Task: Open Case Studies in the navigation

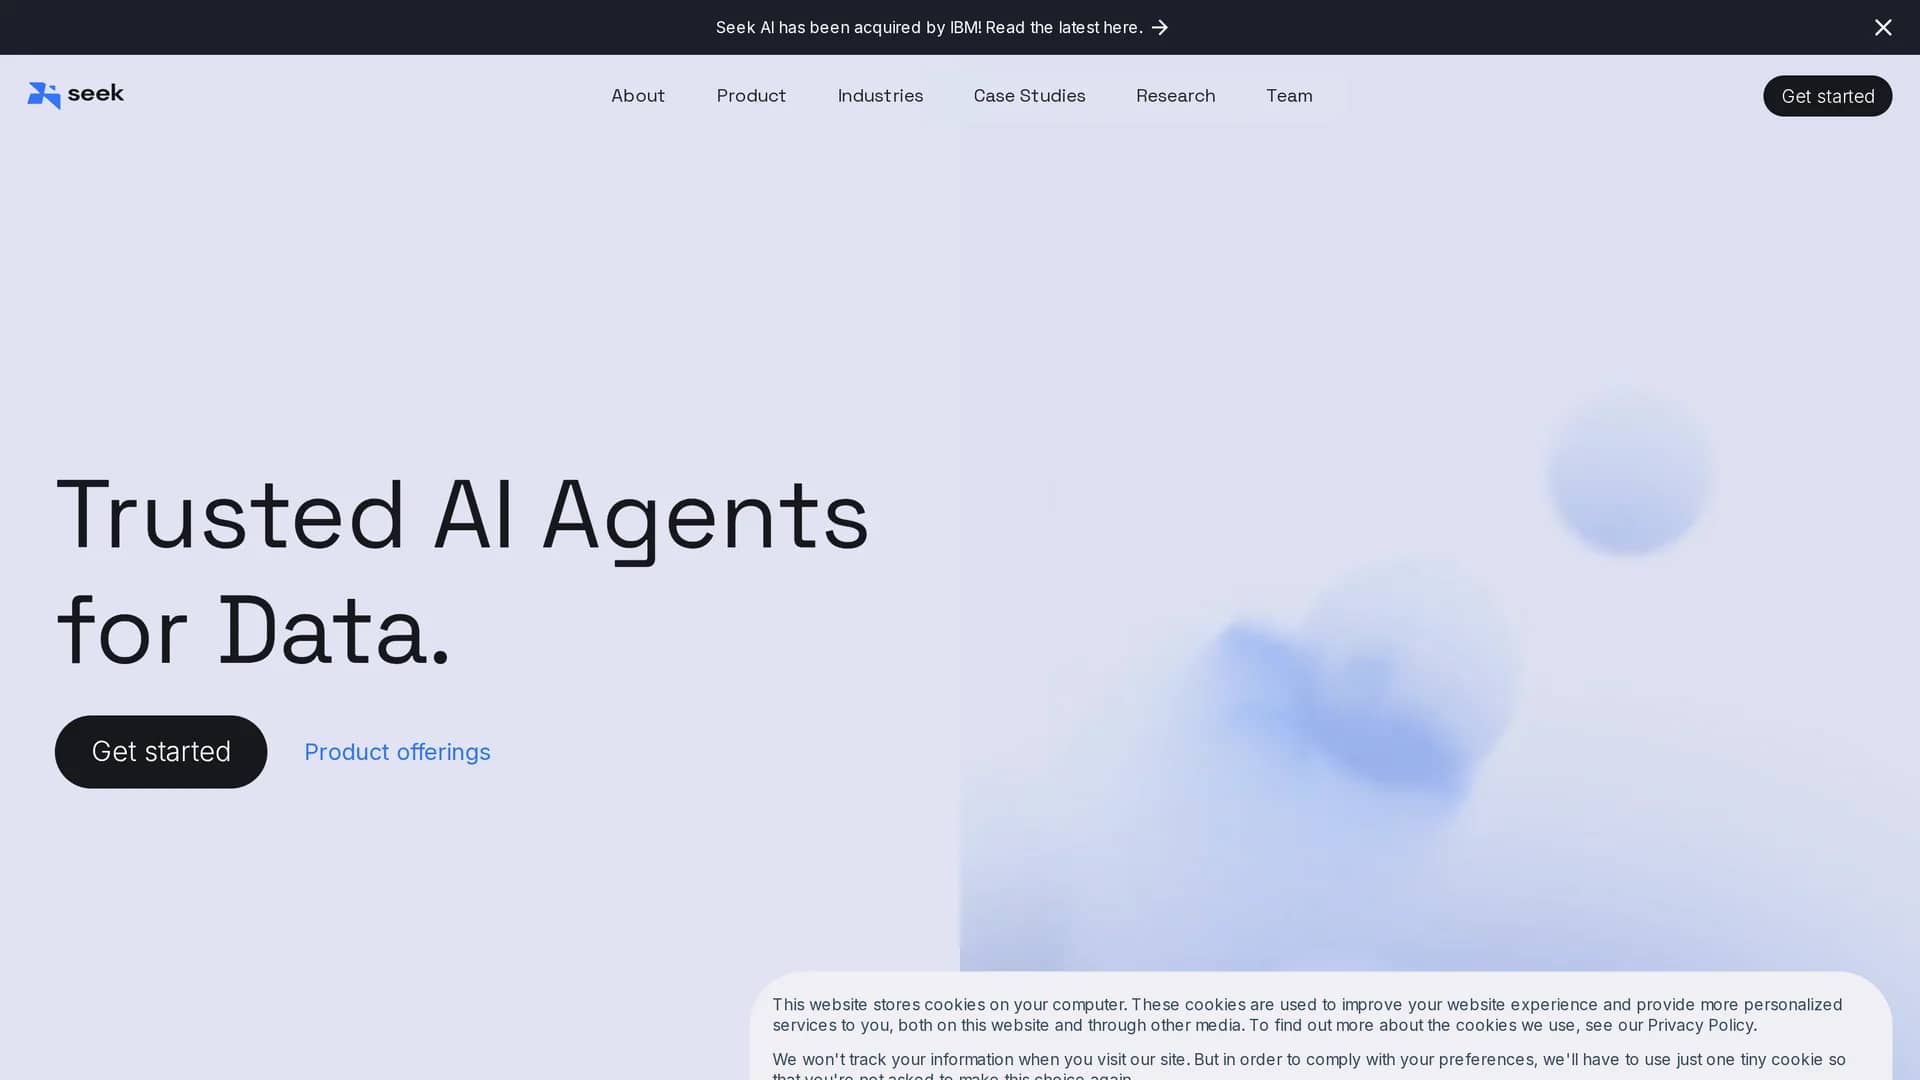Action: click(x=1029, y=96)
